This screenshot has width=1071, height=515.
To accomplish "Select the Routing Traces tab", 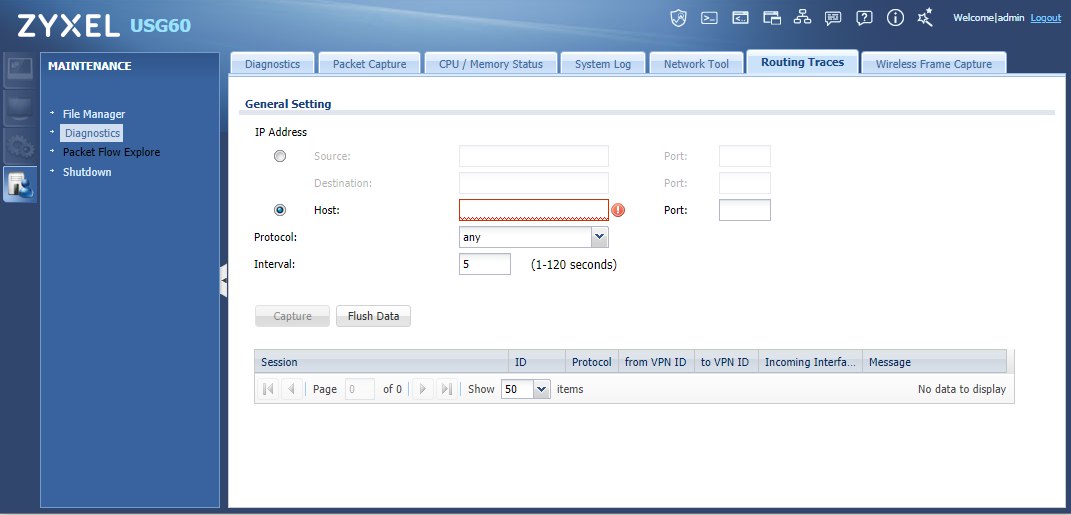I will tap(803, 62).
